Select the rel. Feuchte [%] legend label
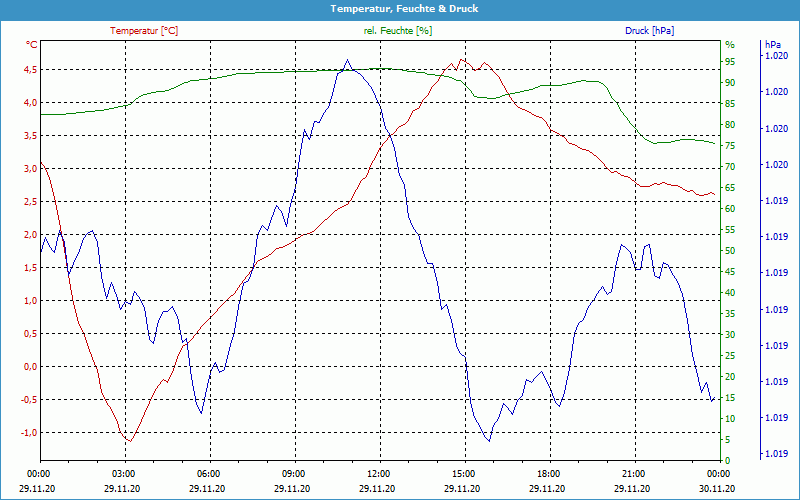 pyautogui.click(x=398, y=31)
